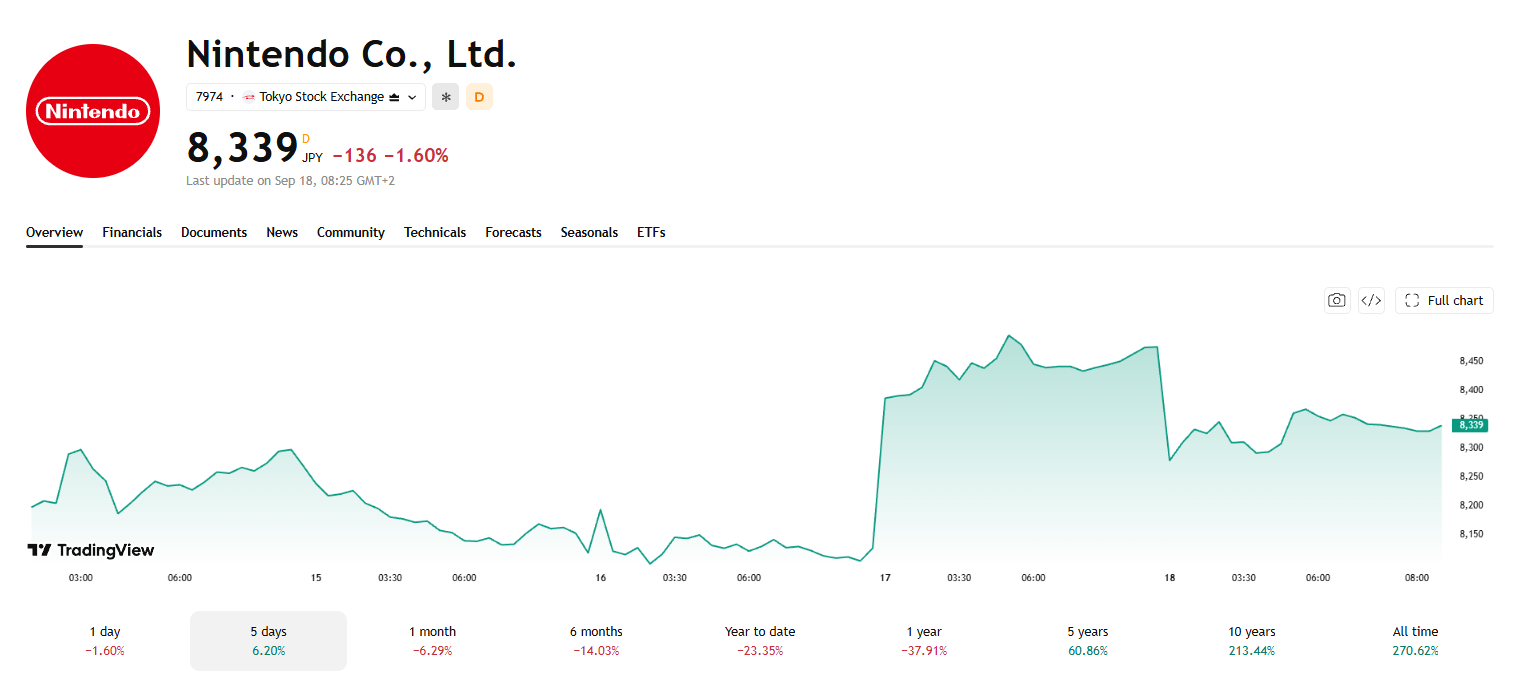The height and width of the screenshot is (674, 1516).
Task: Open the Forecasts tab
Action: coord(513,232)
